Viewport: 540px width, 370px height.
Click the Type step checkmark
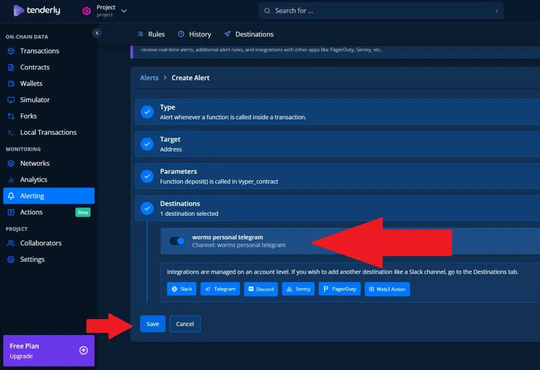pos(147,112)
